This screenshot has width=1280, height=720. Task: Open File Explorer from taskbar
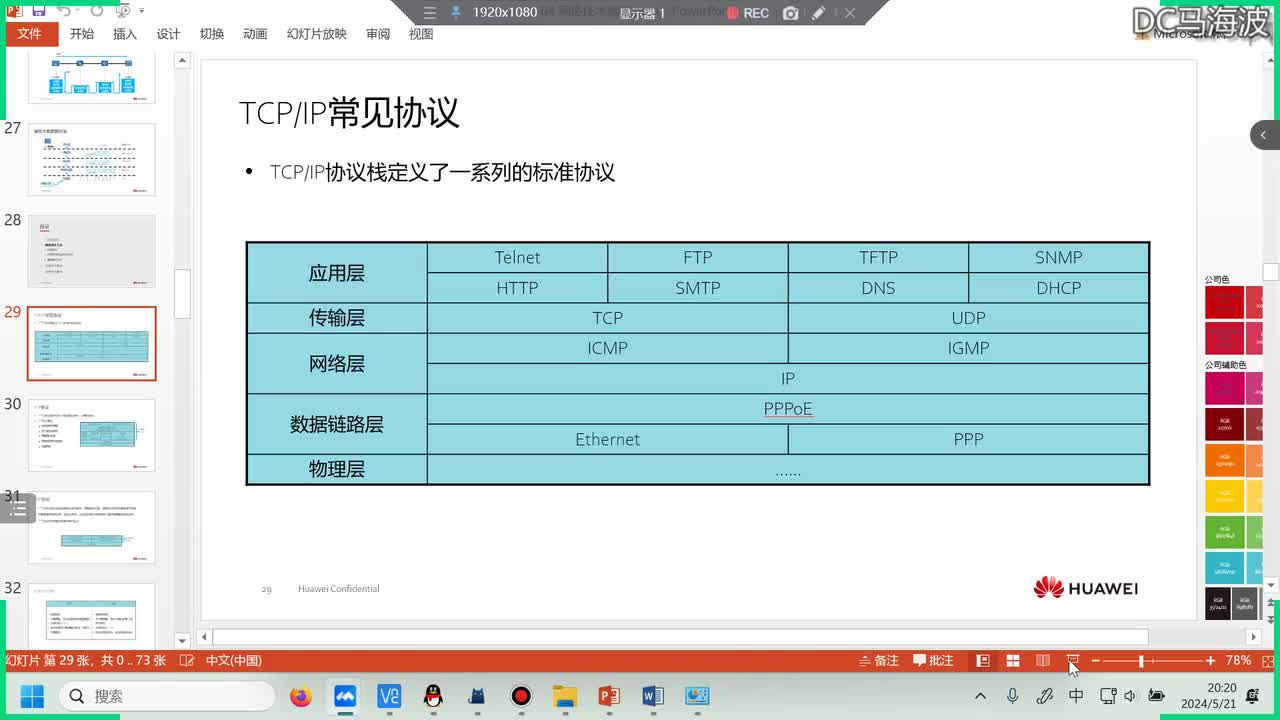tap(565, 696)
